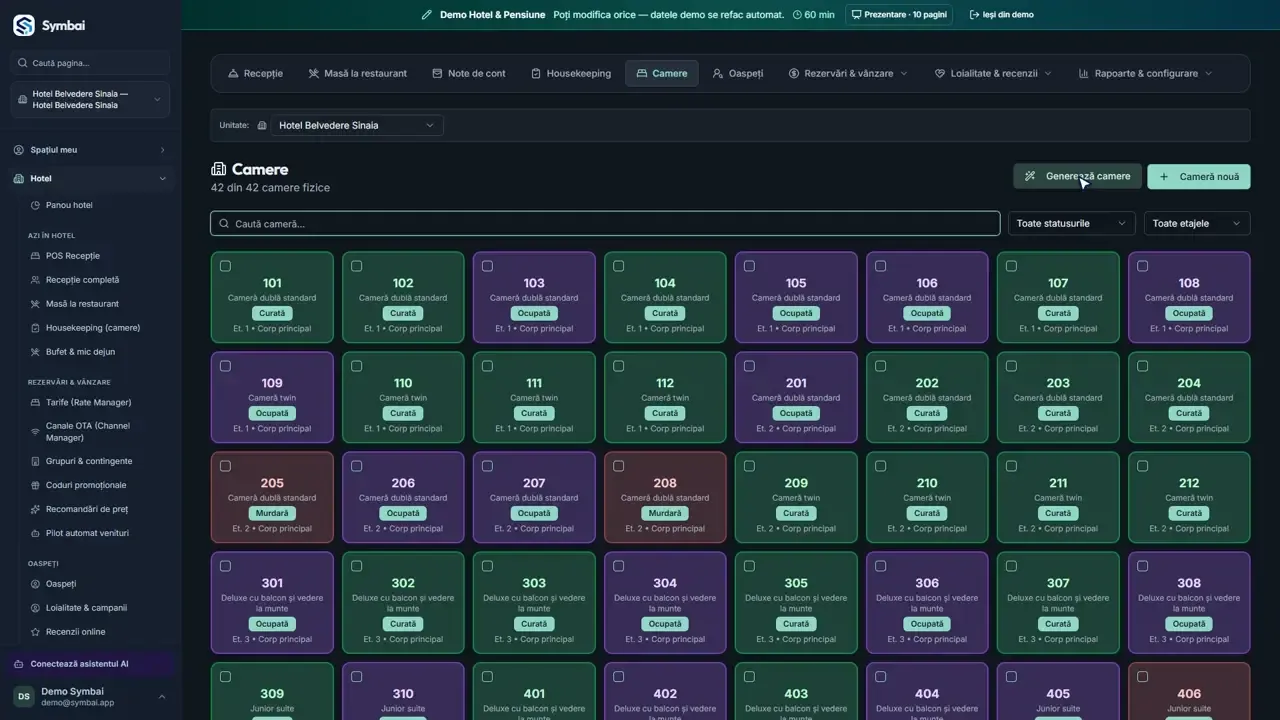Collapse the Hotel sidebar section
The width and height of the screenshot is (1280, 720).
(90, 178)
